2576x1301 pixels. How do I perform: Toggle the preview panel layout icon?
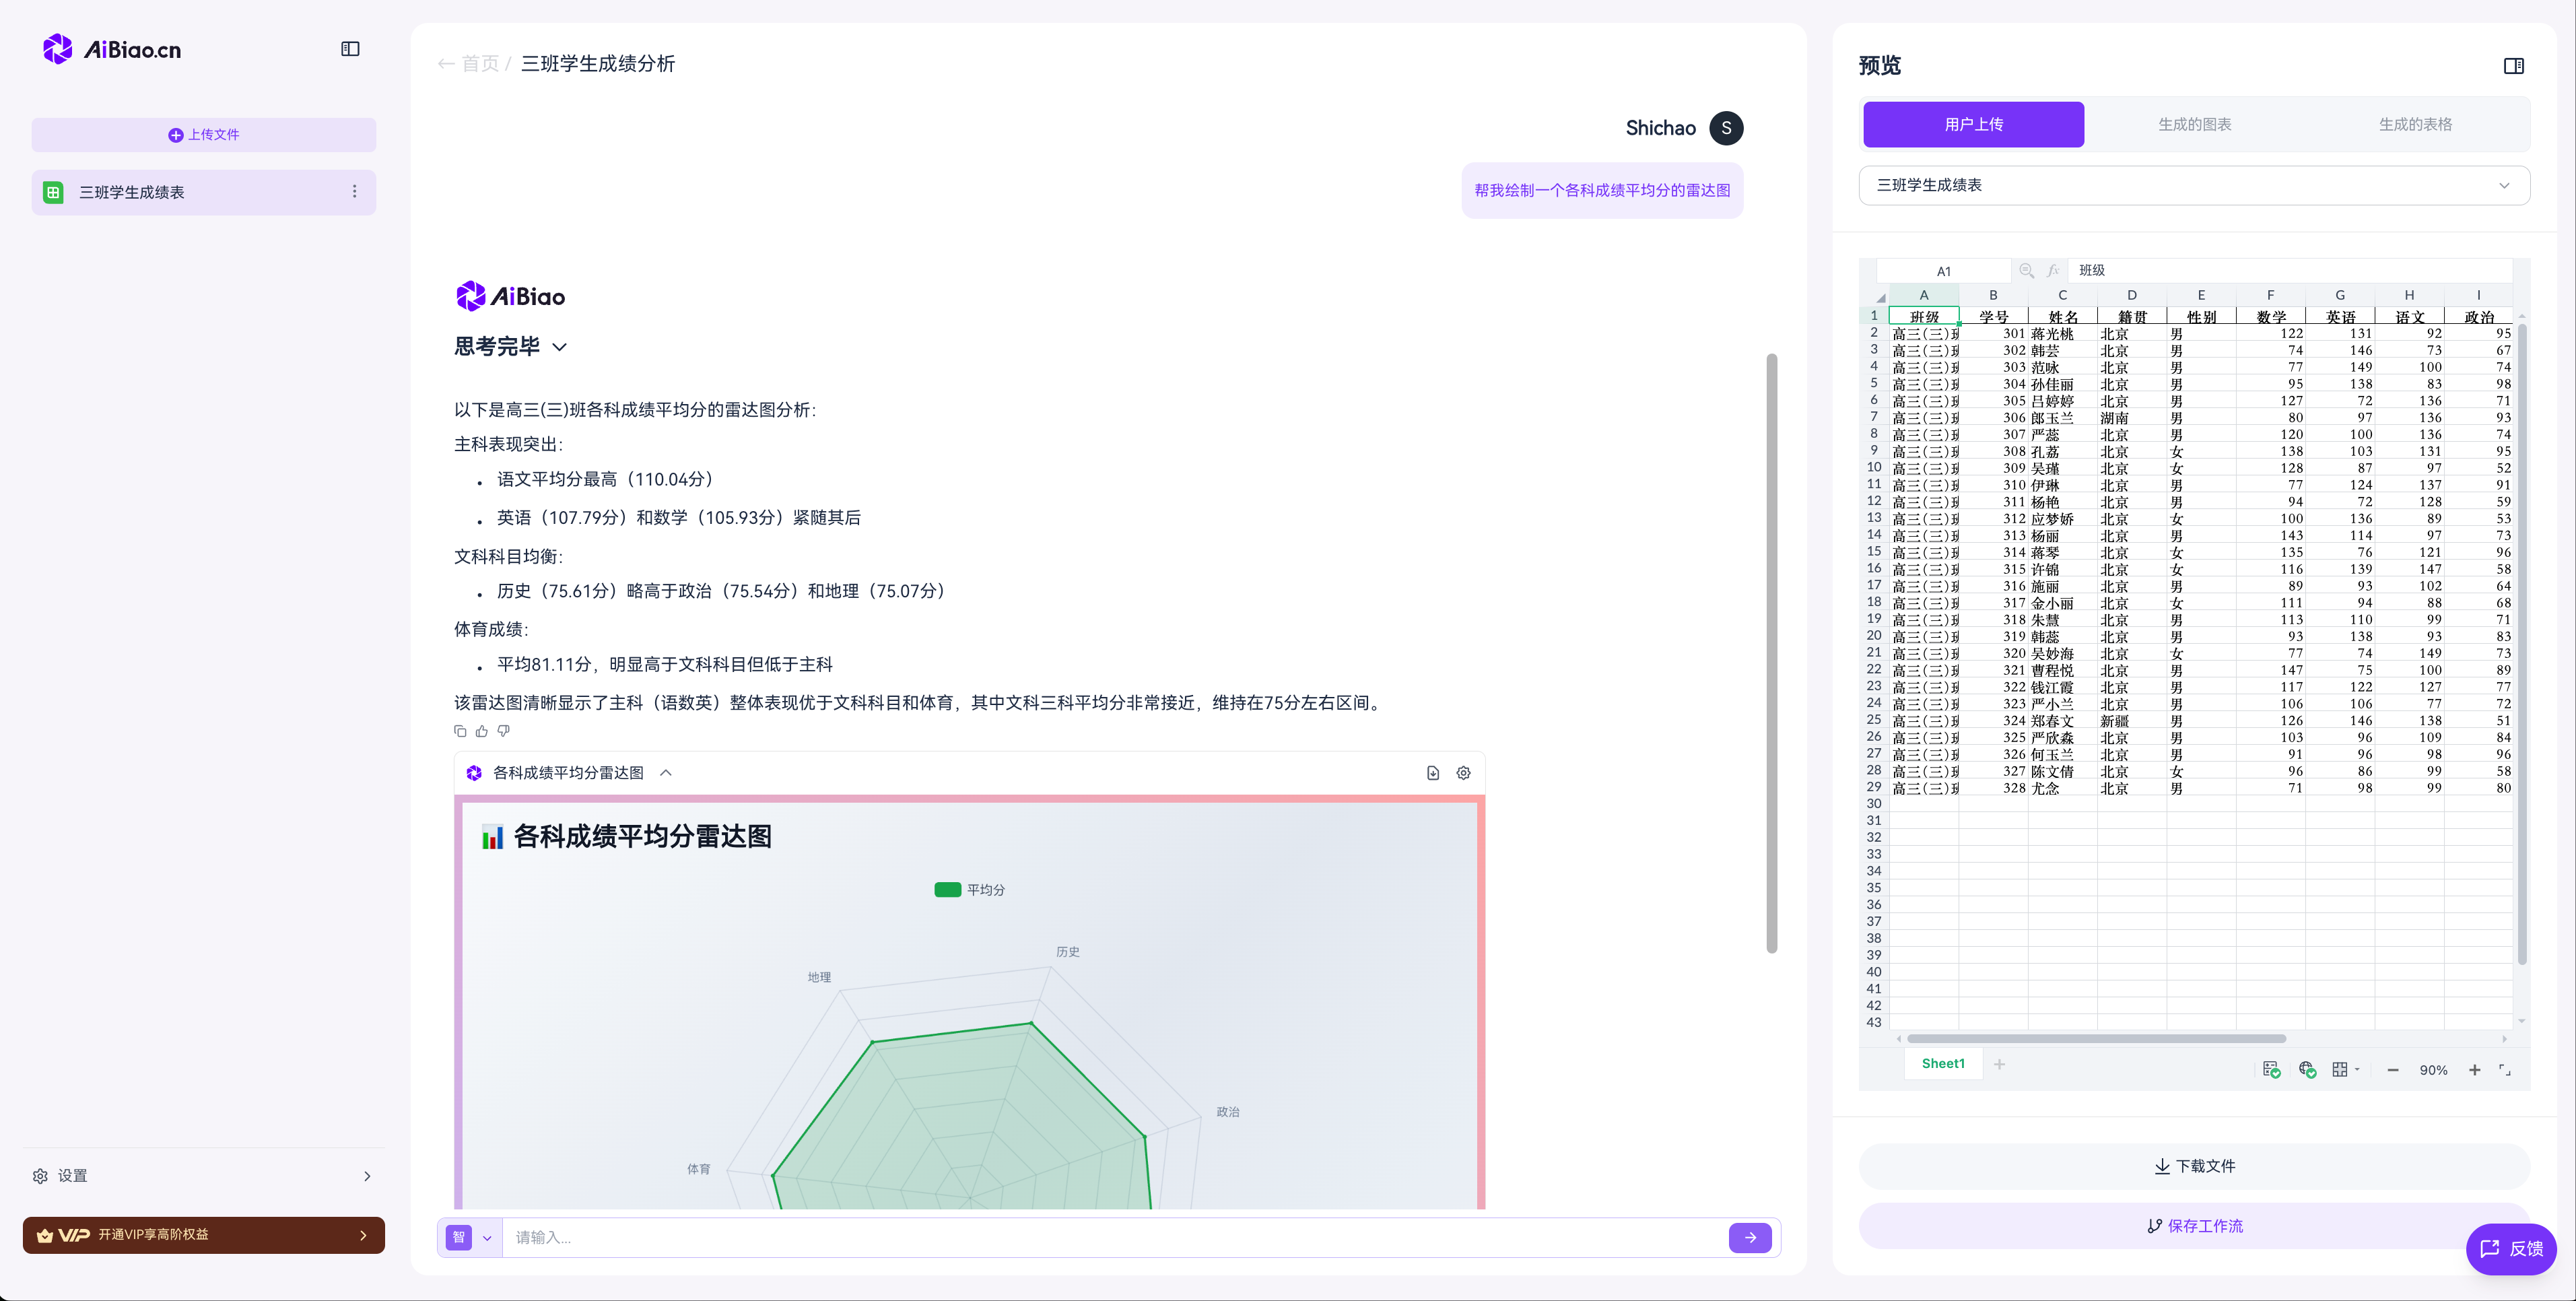click(x=2514, y=66)
